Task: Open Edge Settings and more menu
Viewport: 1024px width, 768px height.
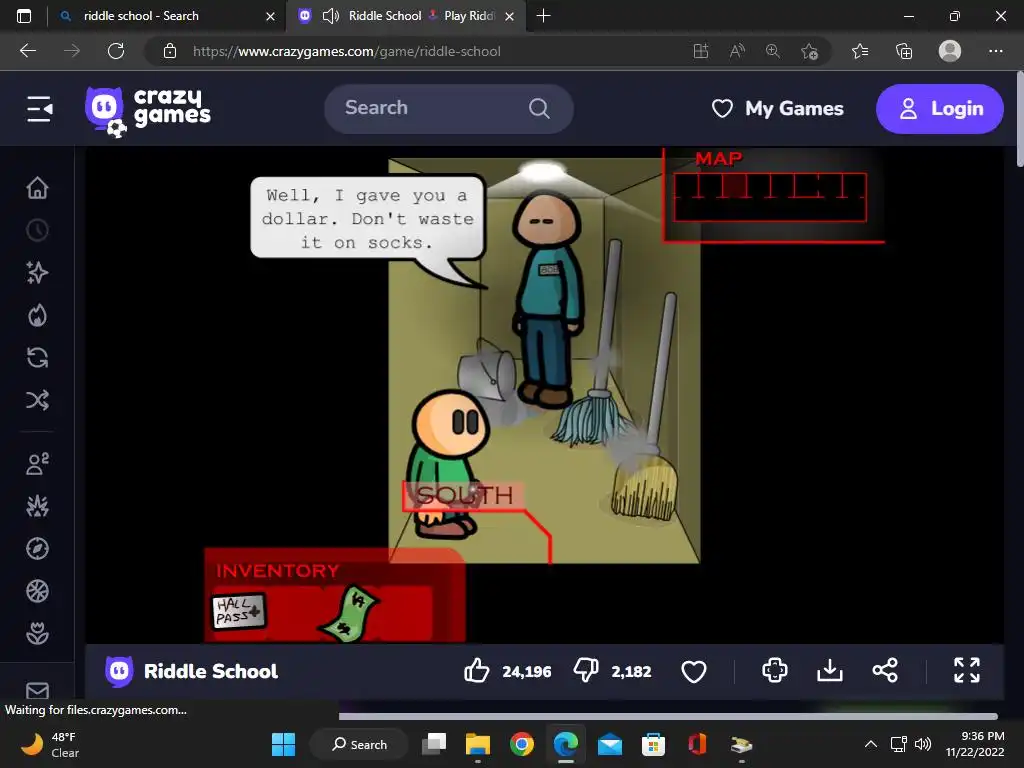Action: pyautogui.click(x=995, y=51)
